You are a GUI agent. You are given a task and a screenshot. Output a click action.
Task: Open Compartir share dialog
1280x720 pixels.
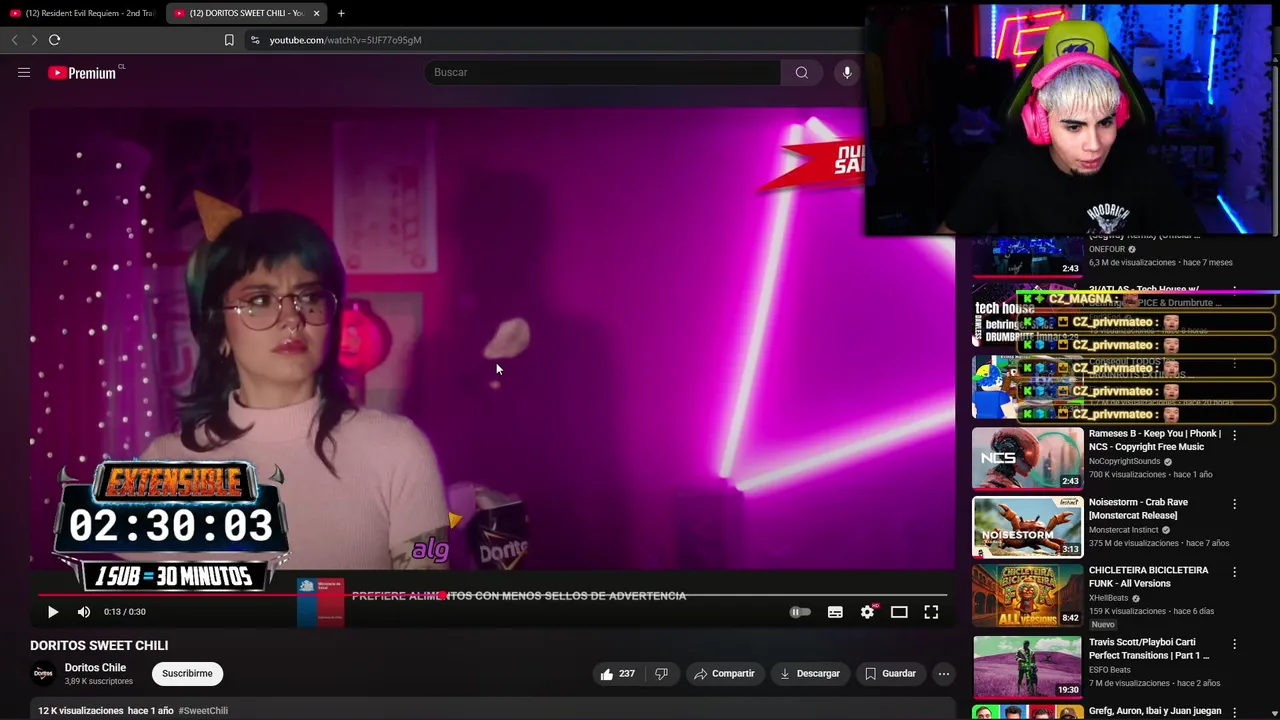coord(724,674)
